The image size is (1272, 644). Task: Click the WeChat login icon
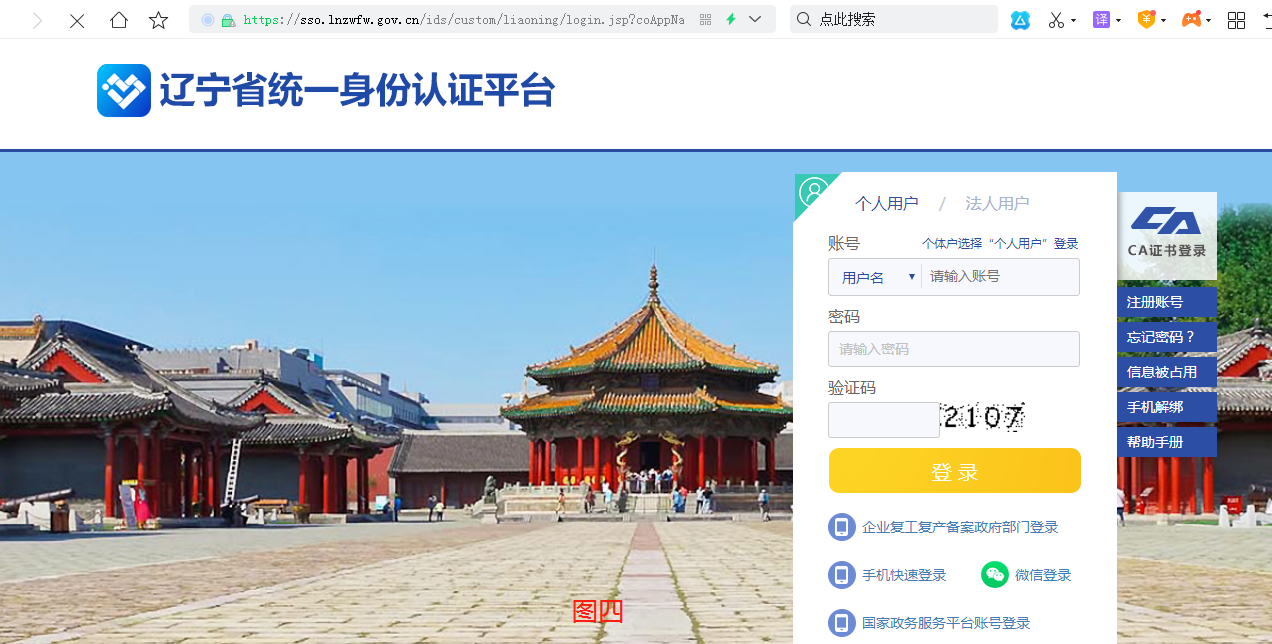click(994, 574)
